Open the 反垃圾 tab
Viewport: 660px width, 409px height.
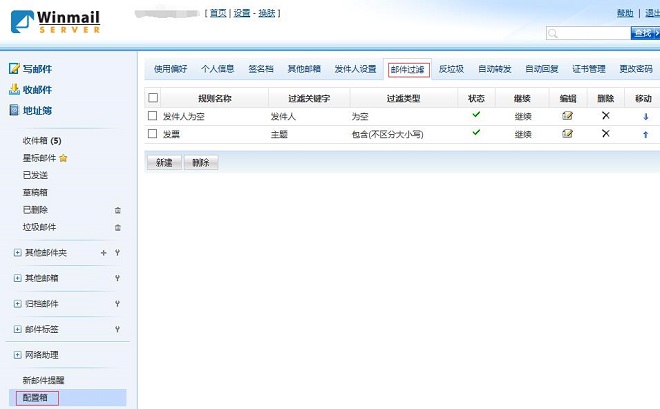point(451,69)
